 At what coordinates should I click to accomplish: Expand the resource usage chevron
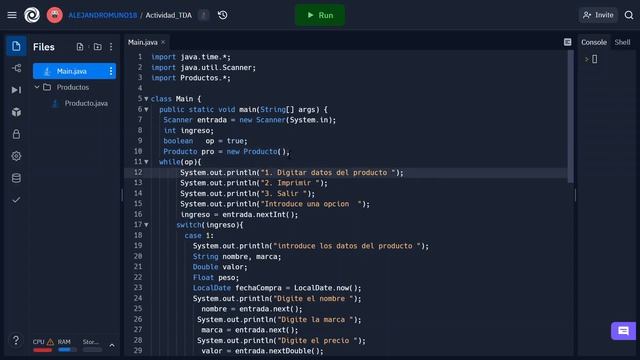pos(112,346)
